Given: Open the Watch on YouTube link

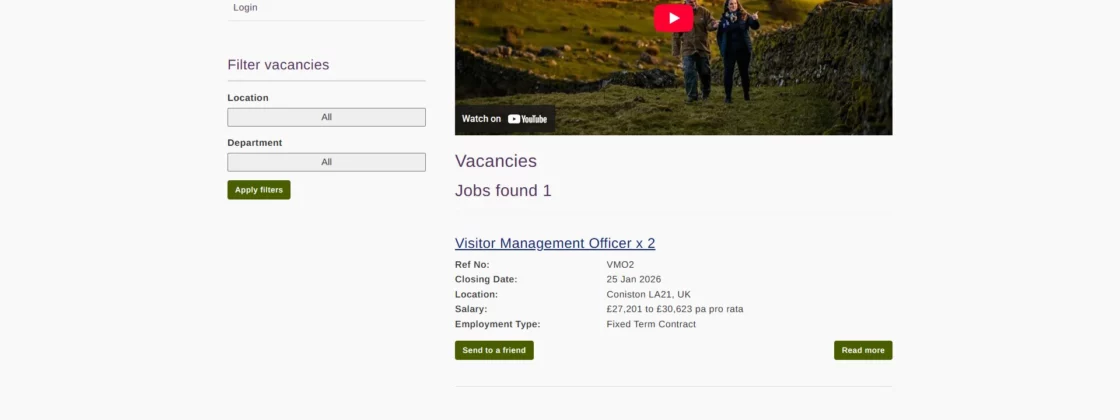Looking at the screenshot, I should 504,119.
